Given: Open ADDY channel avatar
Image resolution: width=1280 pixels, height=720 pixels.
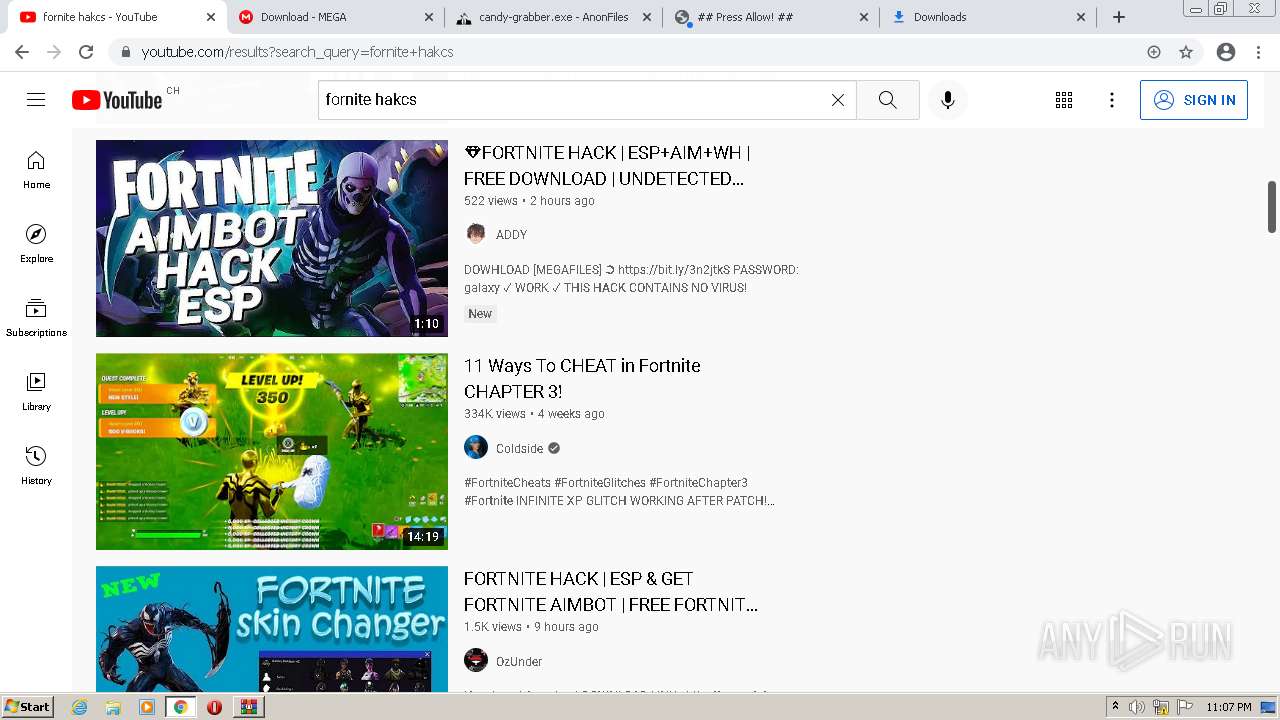Looking at the screenshot, I should click(x=476, y=234).
